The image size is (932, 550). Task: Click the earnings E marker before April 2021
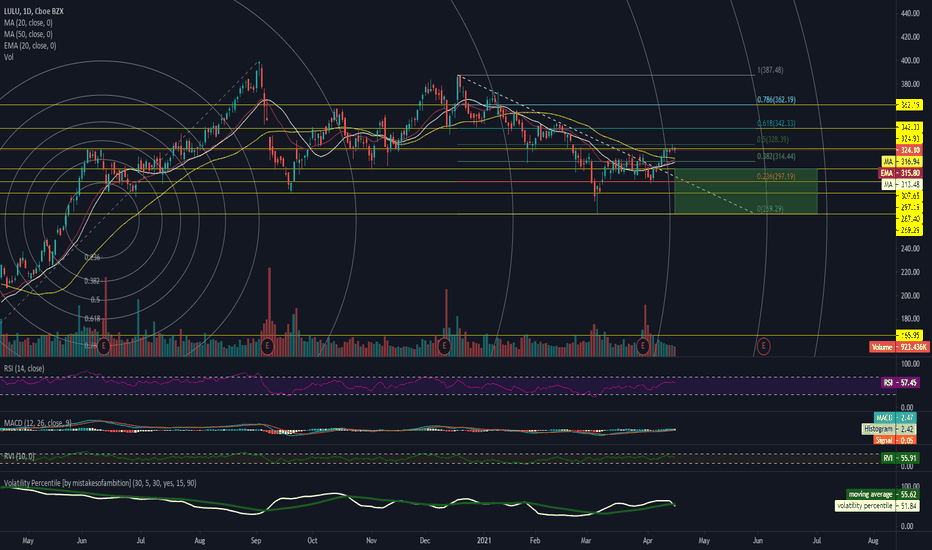coord(643,345)
